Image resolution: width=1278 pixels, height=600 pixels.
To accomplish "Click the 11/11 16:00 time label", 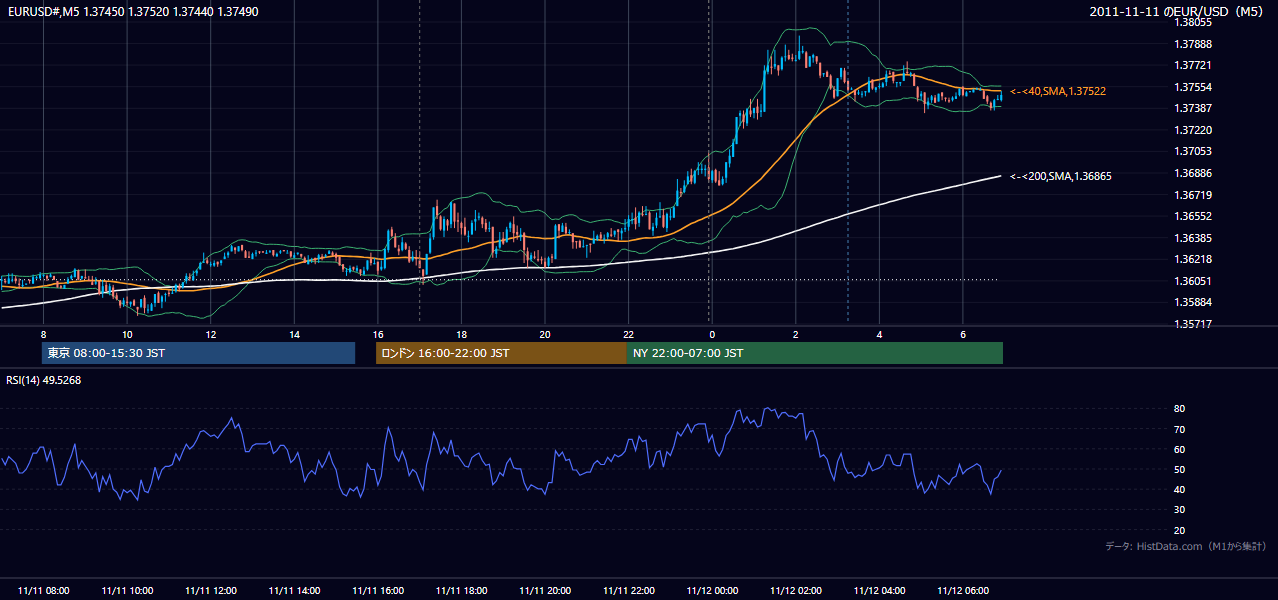I will (378, 591).
